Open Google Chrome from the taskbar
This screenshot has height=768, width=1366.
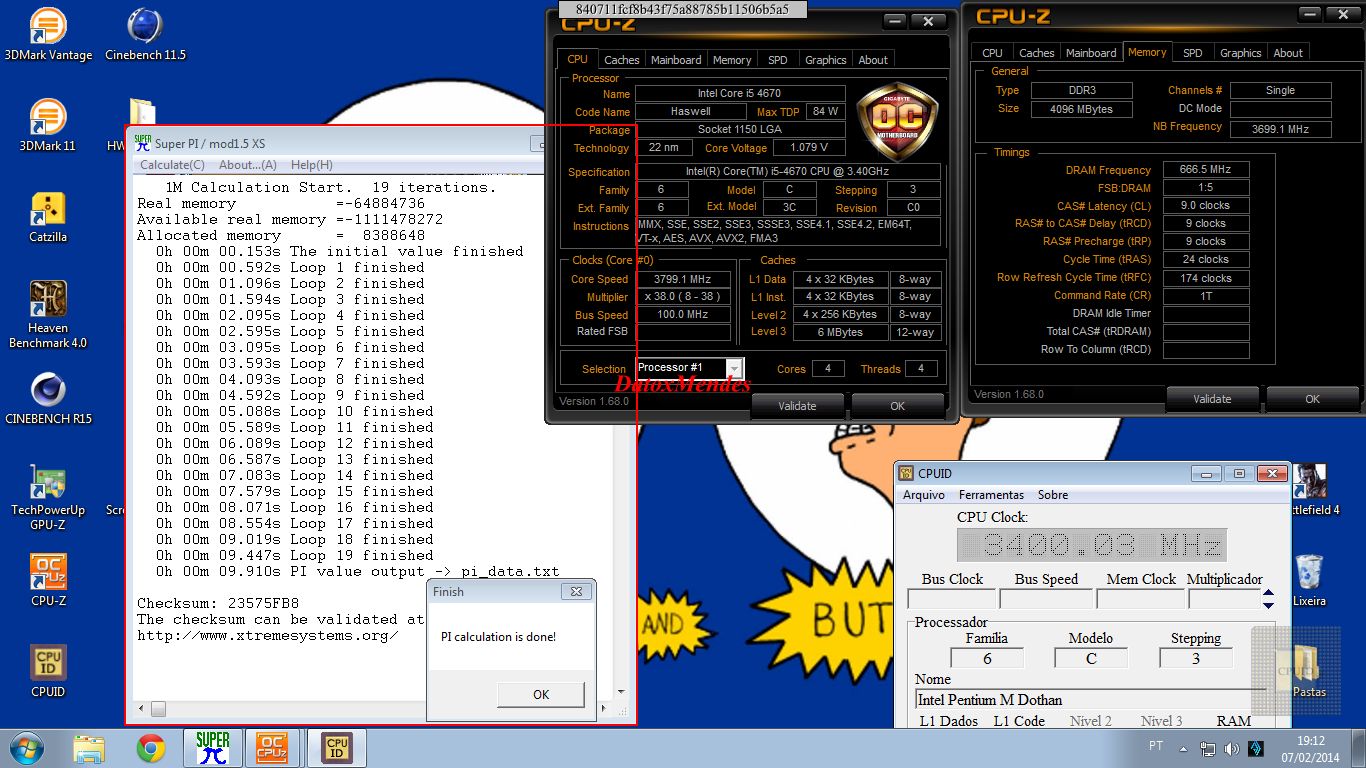(x=151, y=748)
